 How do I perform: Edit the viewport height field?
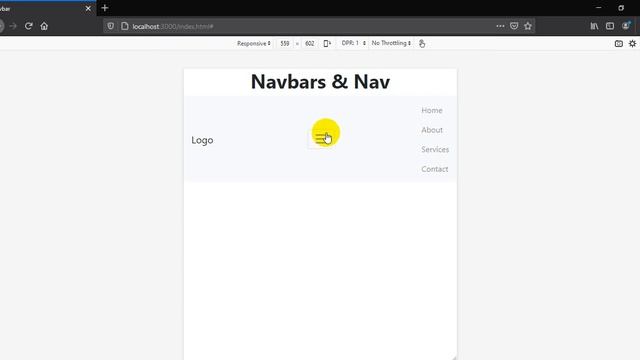[x=310, y=43]
